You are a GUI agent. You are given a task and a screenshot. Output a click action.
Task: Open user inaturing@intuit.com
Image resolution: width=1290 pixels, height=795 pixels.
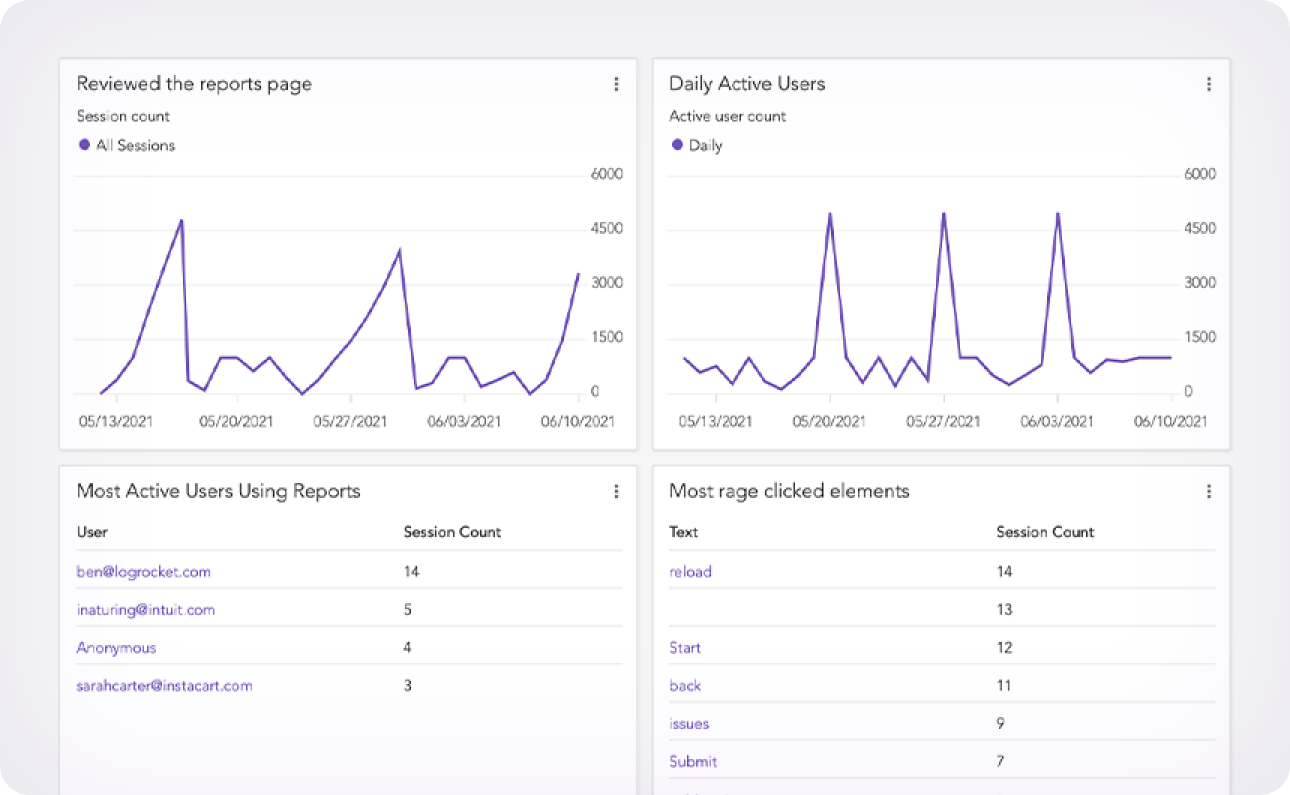pos(145,610)
